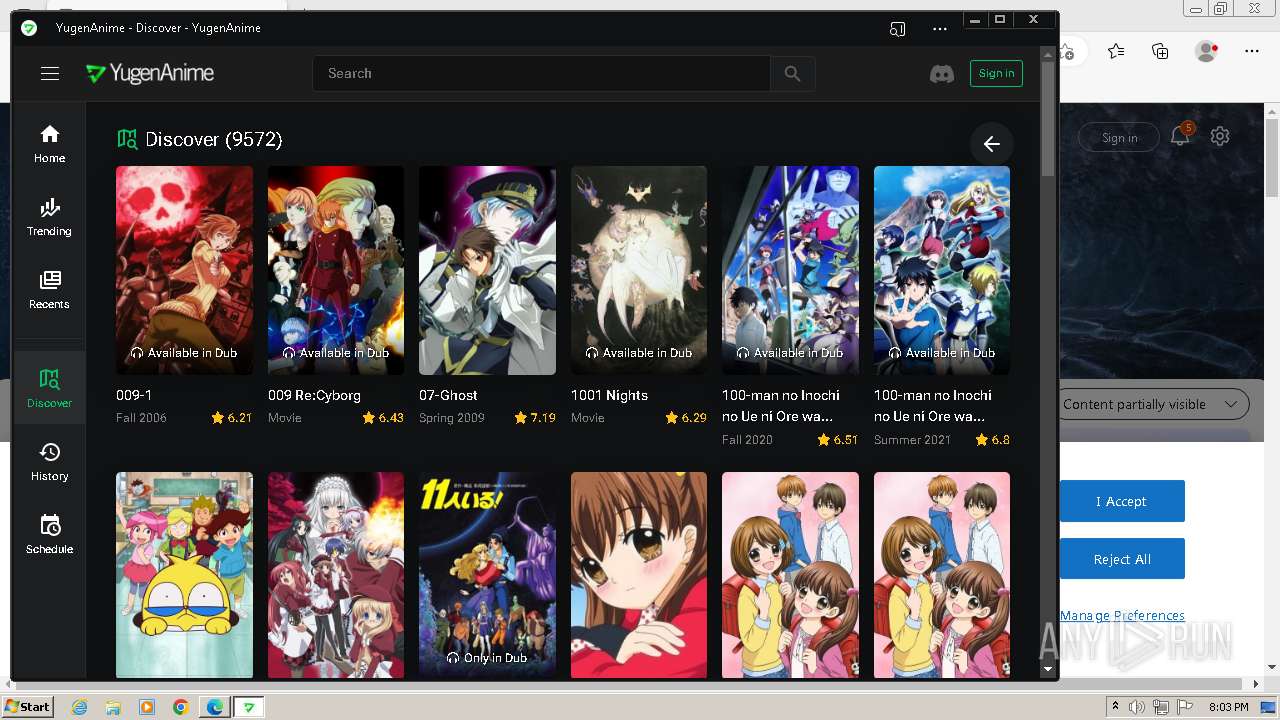This screenshot has width=1280, height=720.
Task: Click the Edge profile avatar icon
Action: (1207, 51)
